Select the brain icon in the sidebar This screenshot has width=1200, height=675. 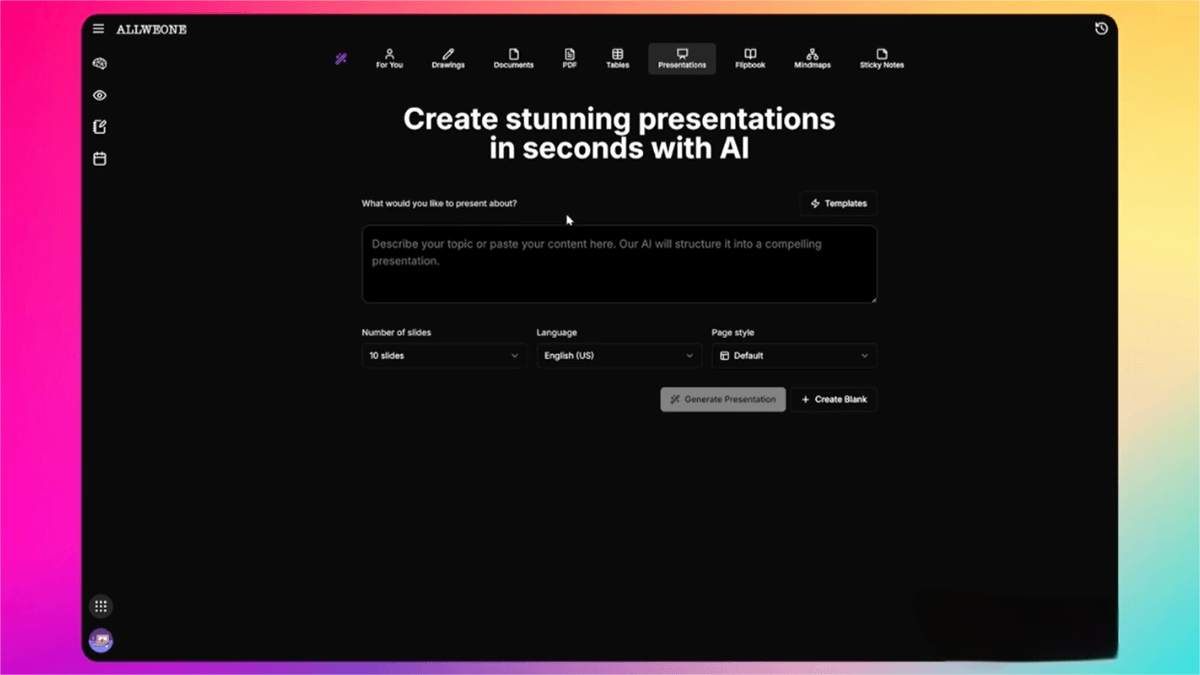pos(99,63)
